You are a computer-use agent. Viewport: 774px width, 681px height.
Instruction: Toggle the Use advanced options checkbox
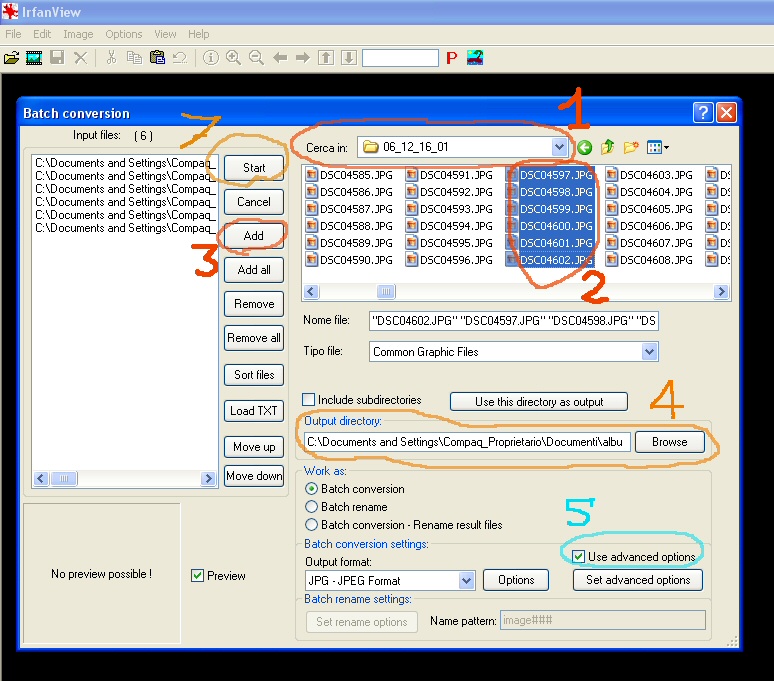(578, 556)
